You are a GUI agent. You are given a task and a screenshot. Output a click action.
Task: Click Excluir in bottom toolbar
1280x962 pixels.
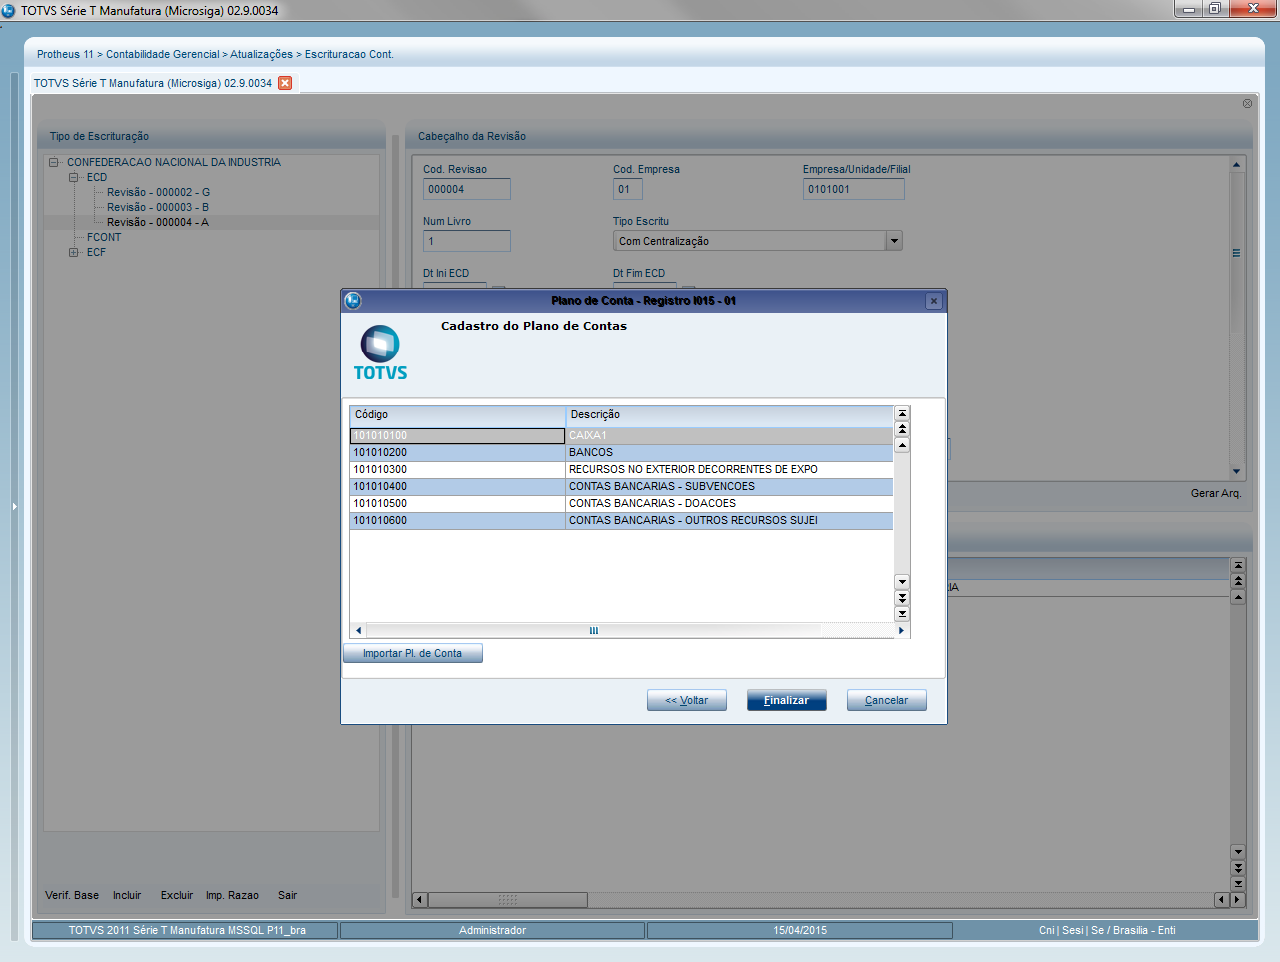177,895
